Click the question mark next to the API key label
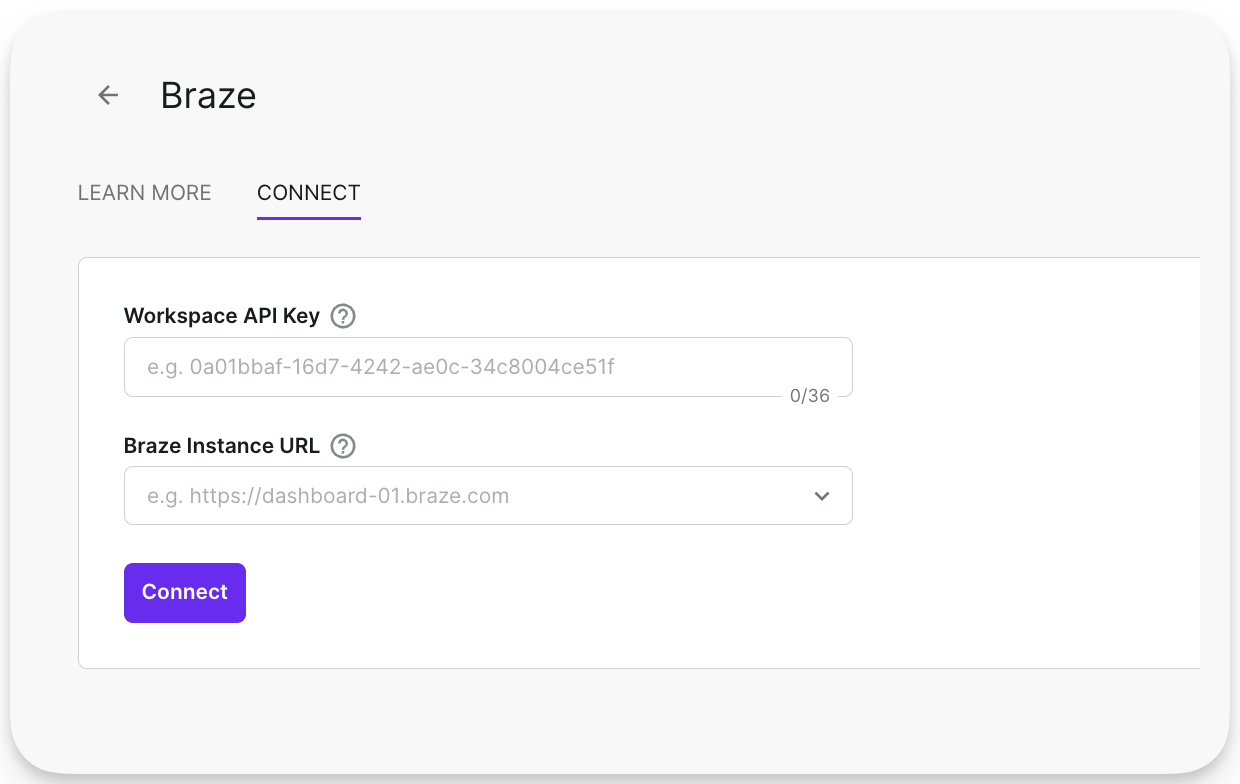The height and width of the screenshot is (784, 1240). click(342, 315)
